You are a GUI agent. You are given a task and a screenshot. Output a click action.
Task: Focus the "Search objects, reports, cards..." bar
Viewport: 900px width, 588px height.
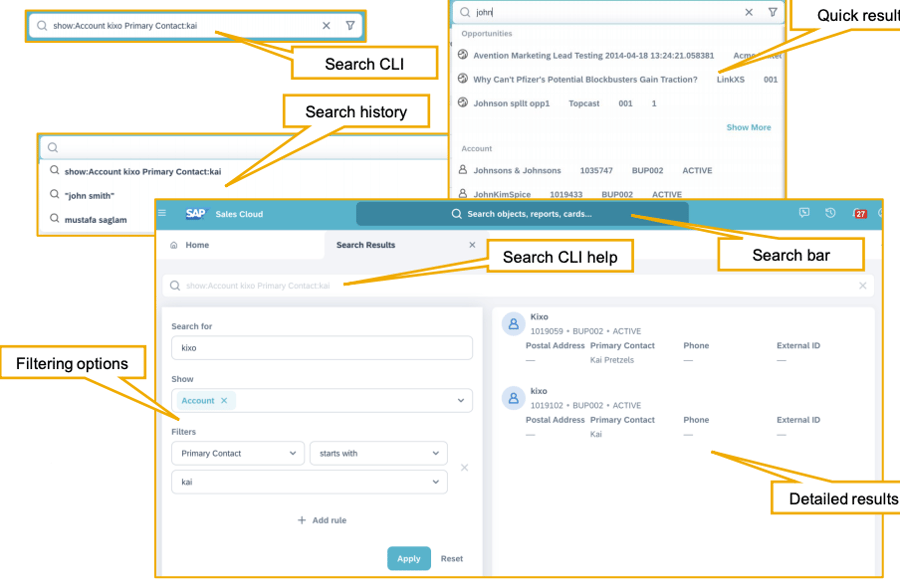(522, 214)
